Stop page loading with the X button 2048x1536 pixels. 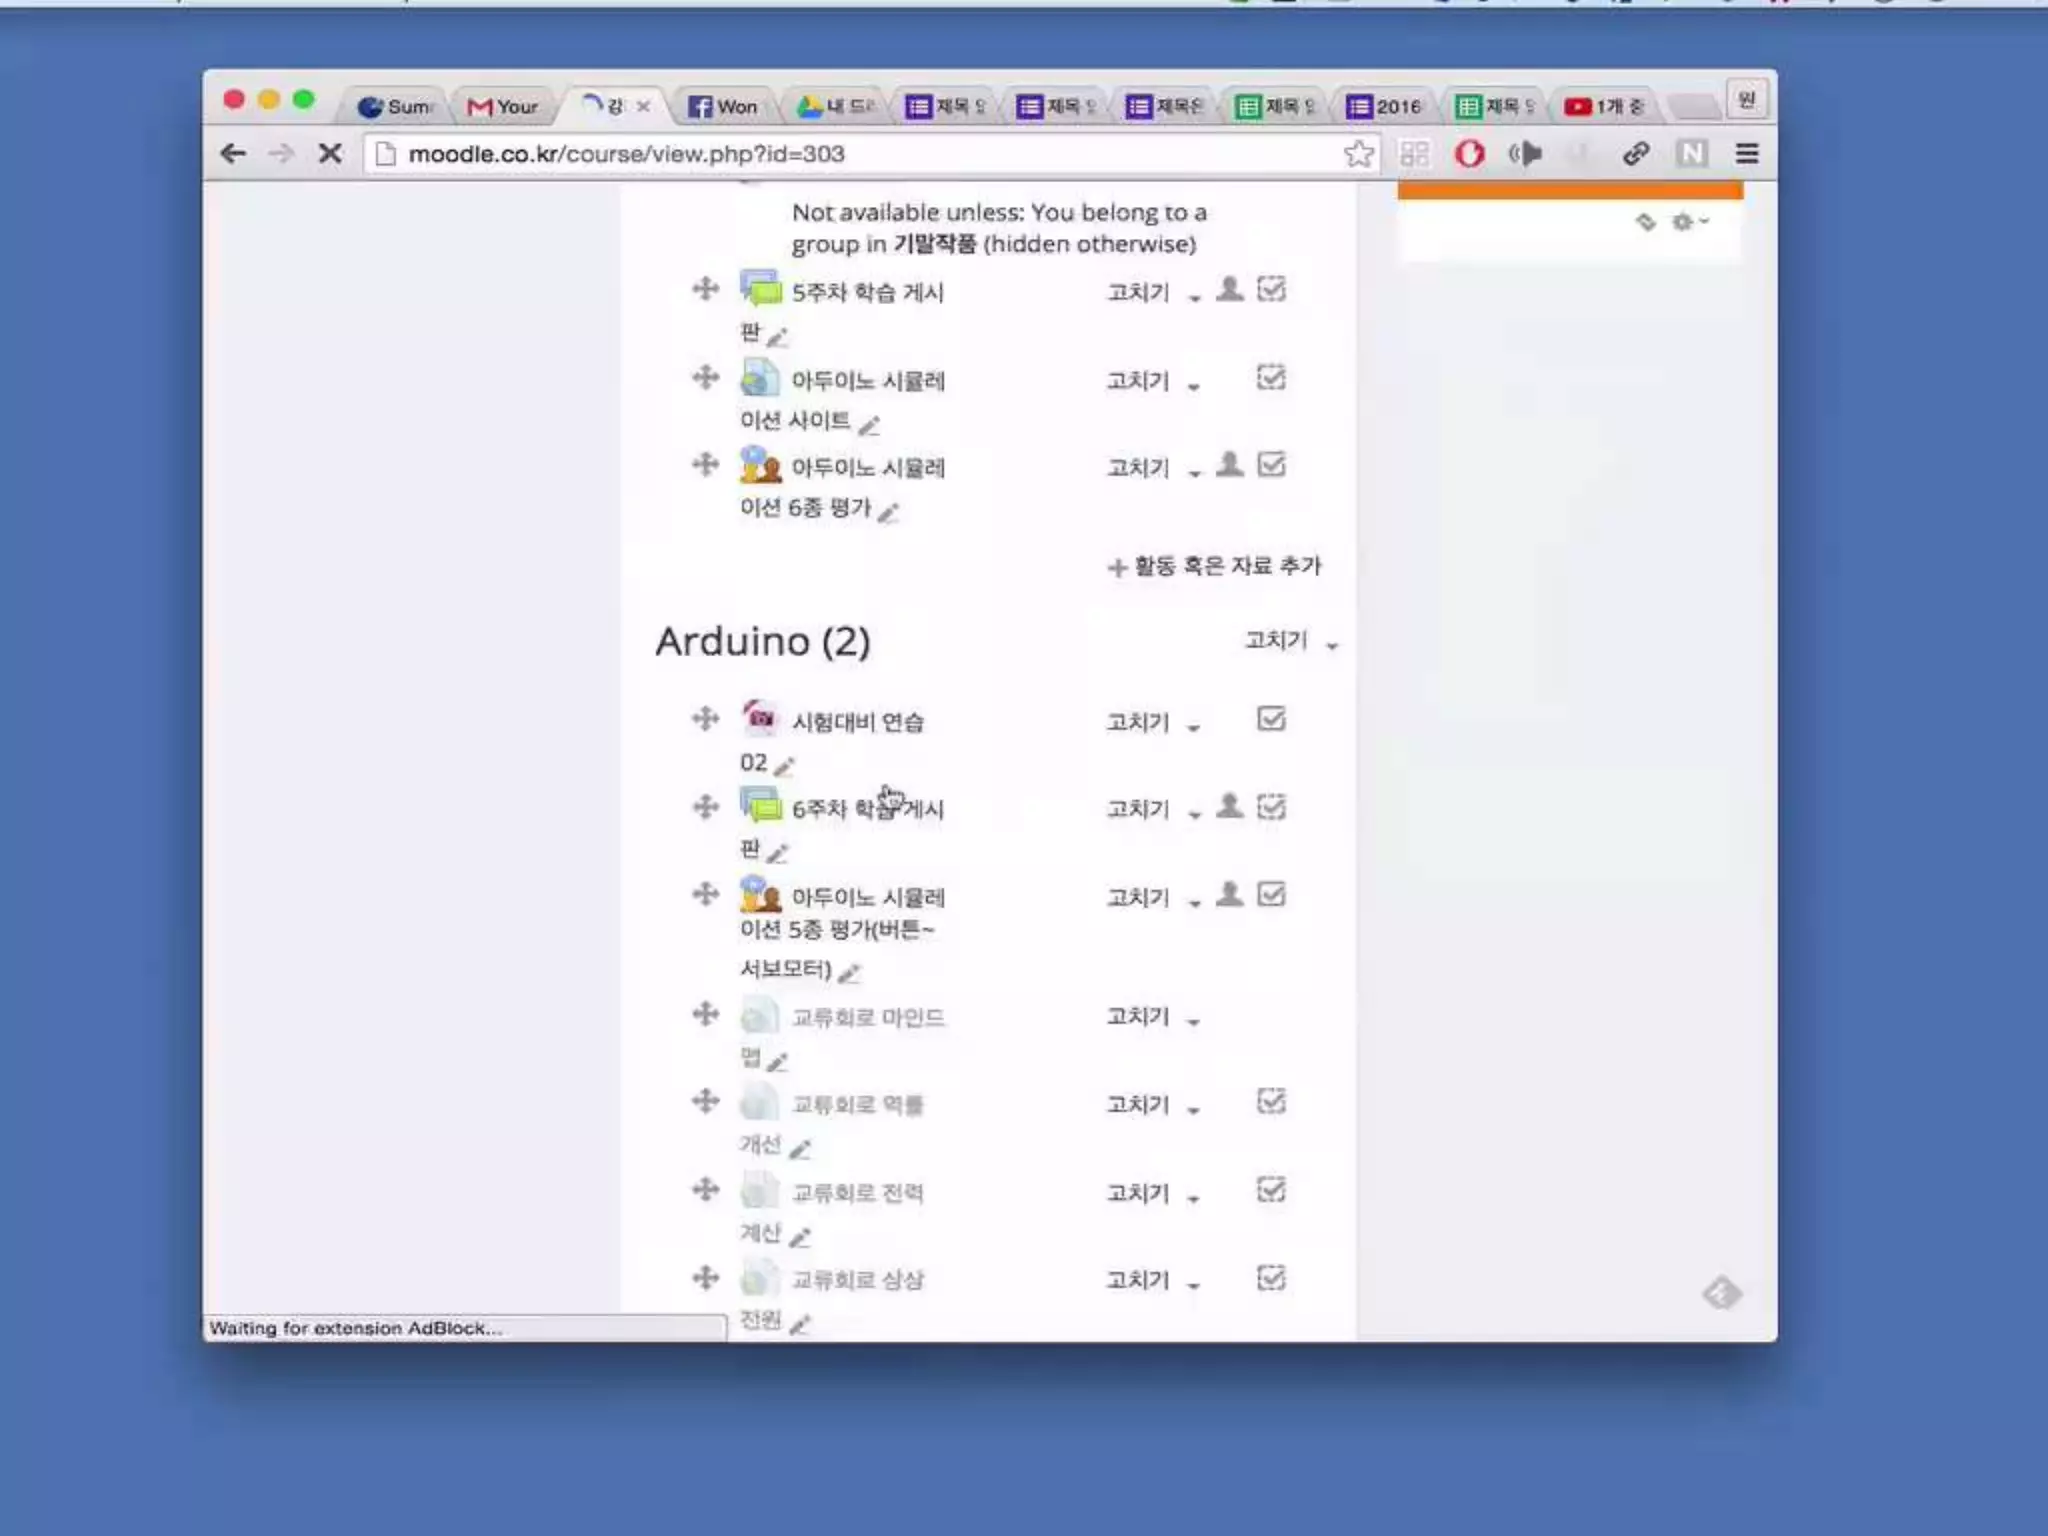coord(330,154)
